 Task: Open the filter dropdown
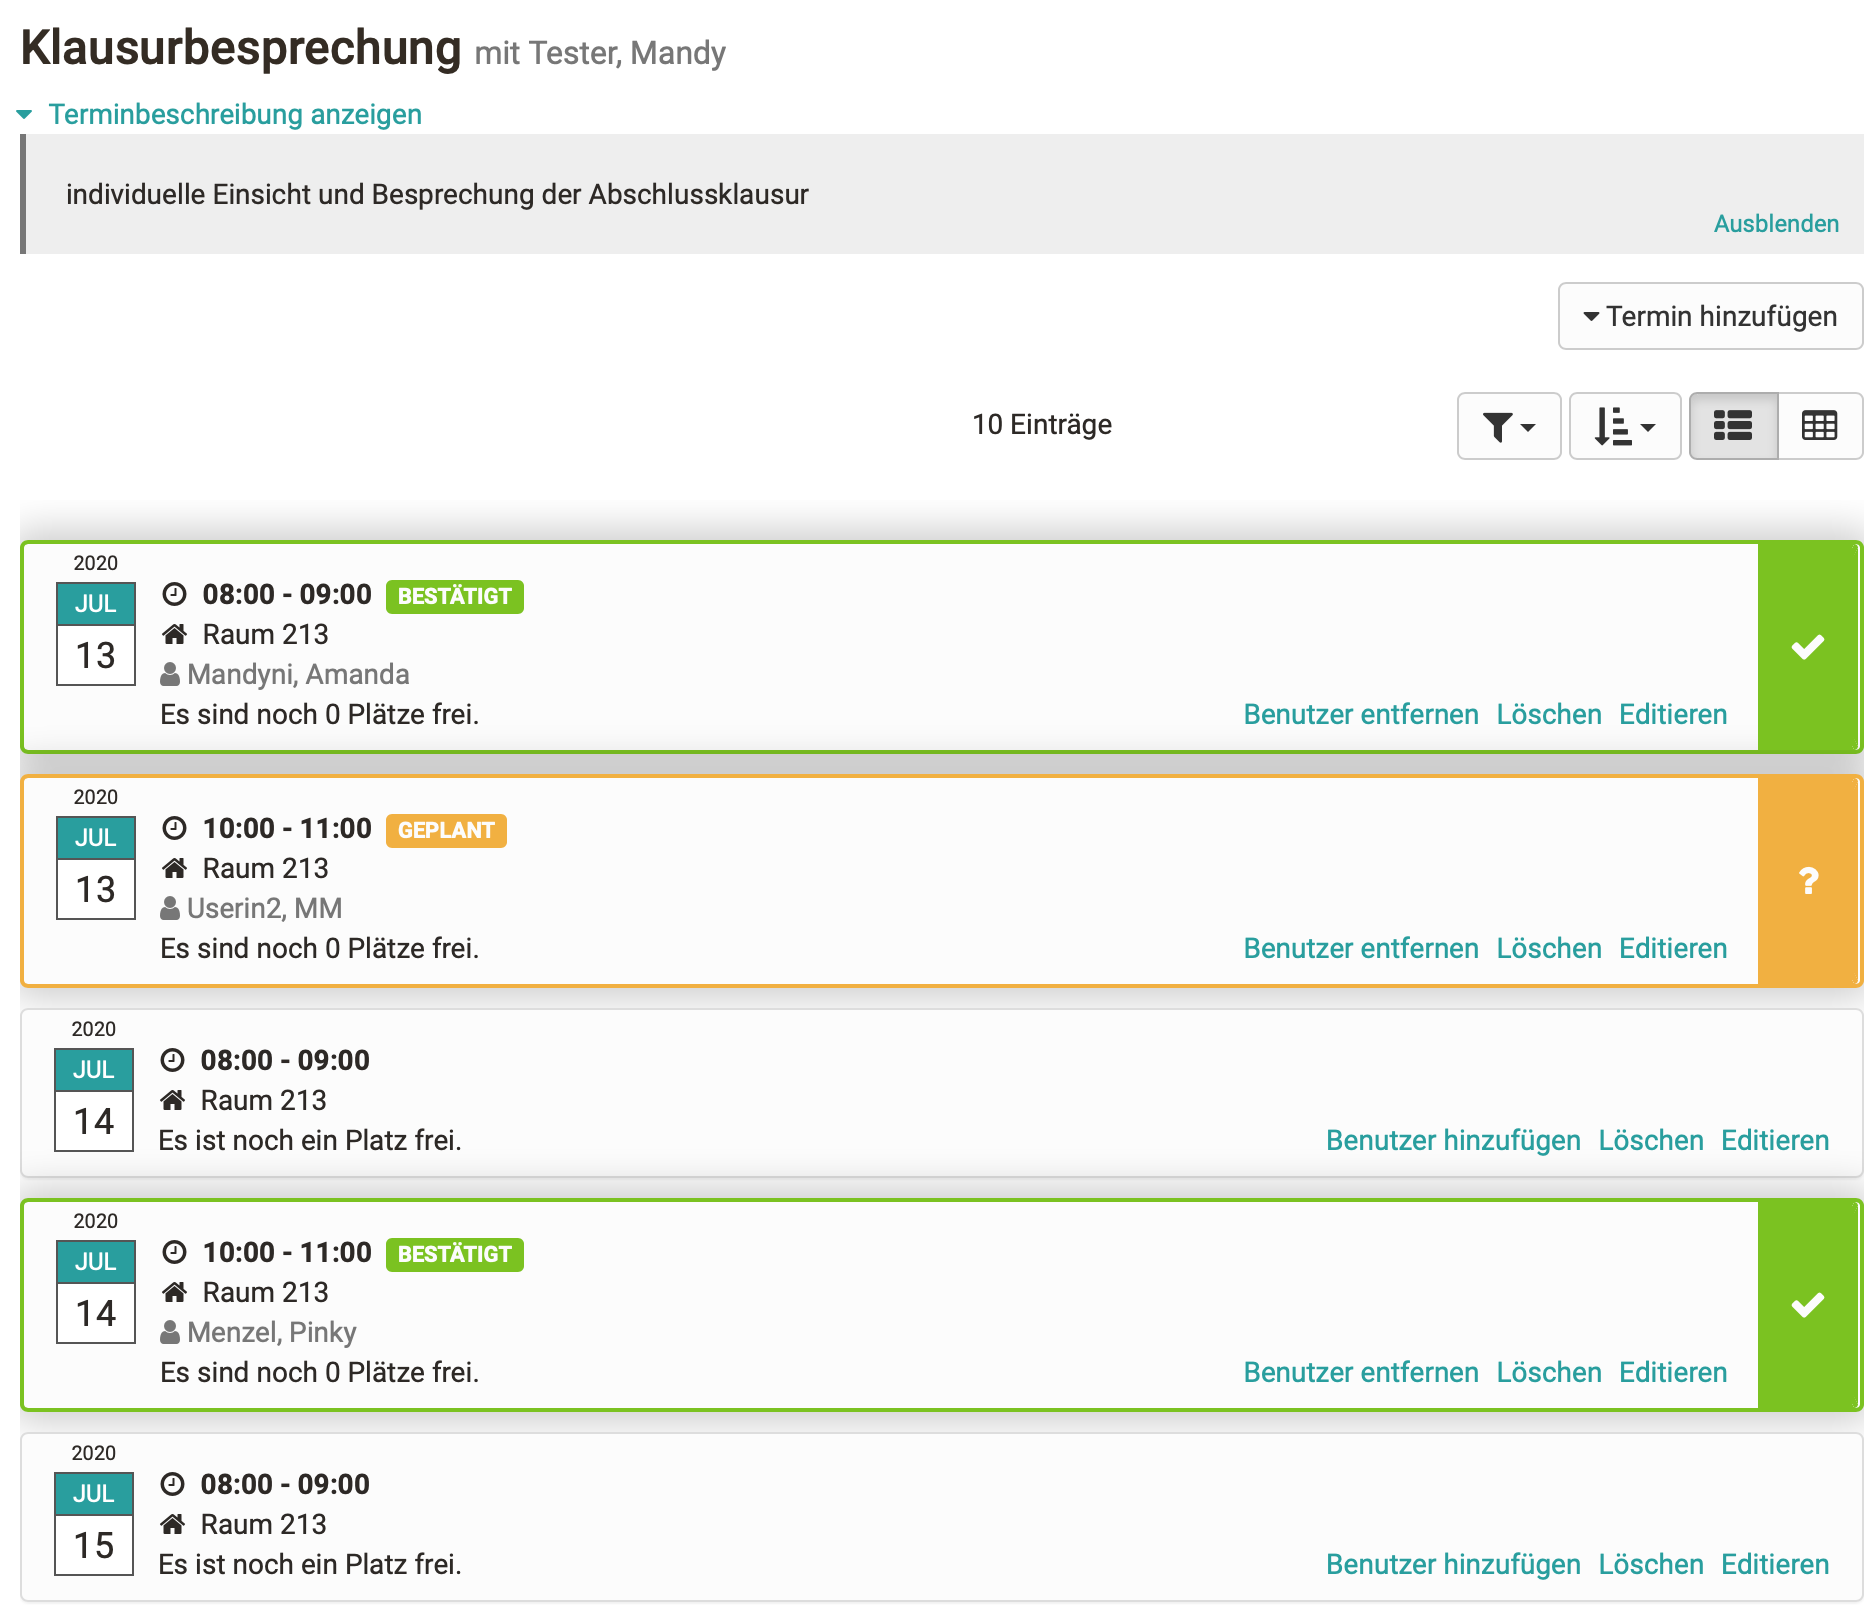point(1508,426)
